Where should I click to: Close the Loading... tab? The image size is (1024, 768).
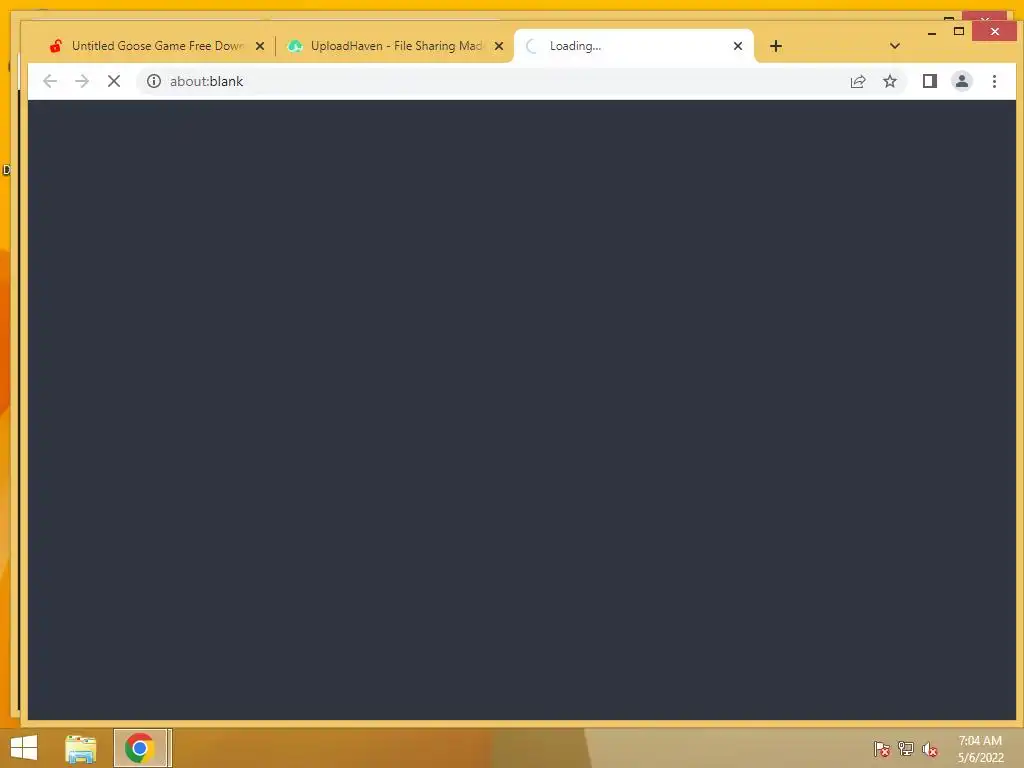tap(738, 46)
